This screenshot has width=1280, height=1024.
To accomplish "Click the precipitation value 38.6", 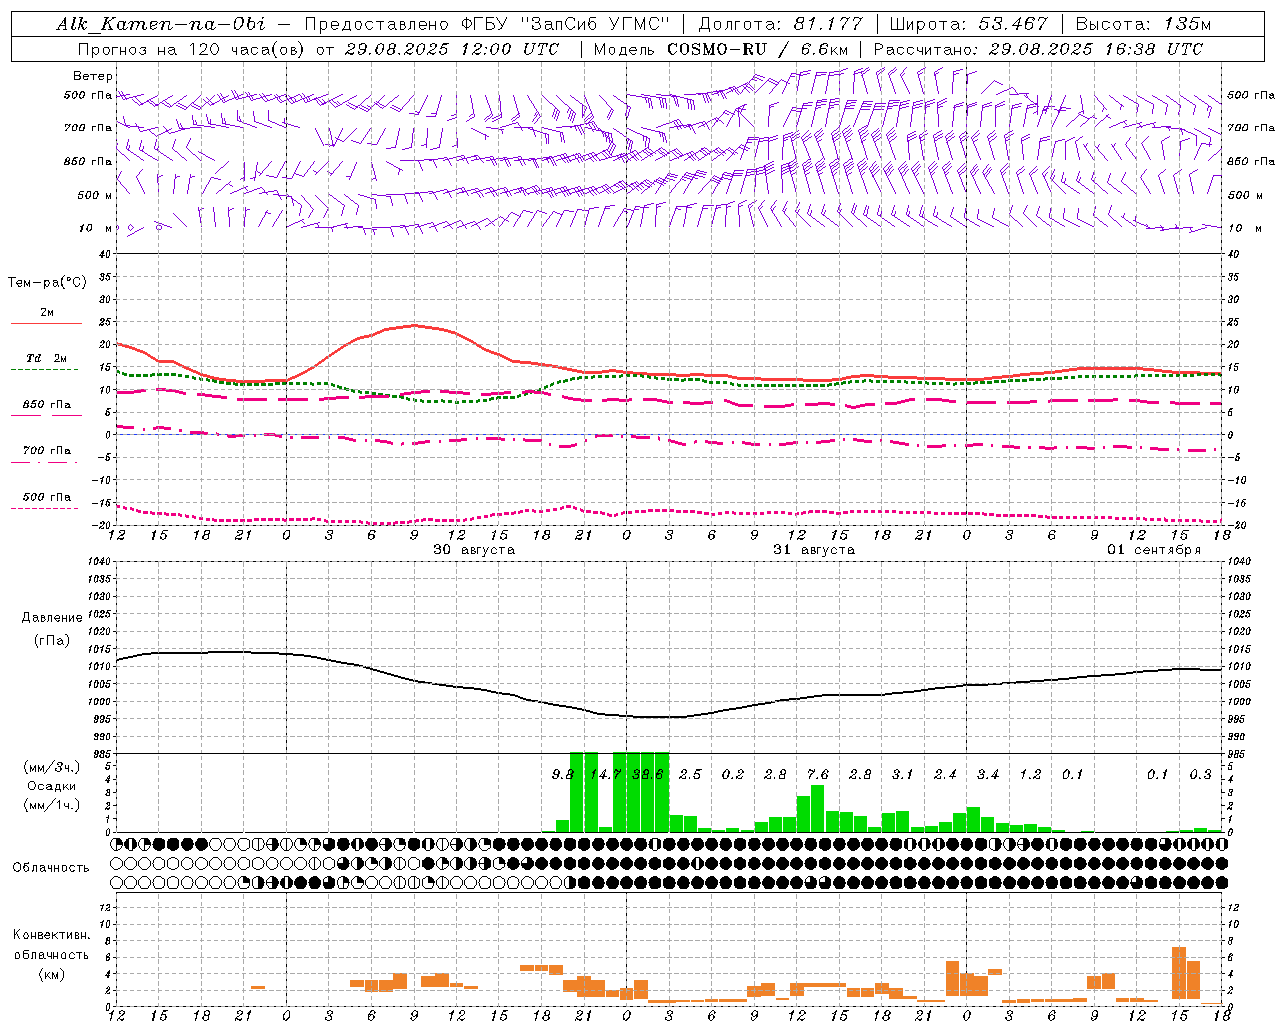I will point(648,774).
